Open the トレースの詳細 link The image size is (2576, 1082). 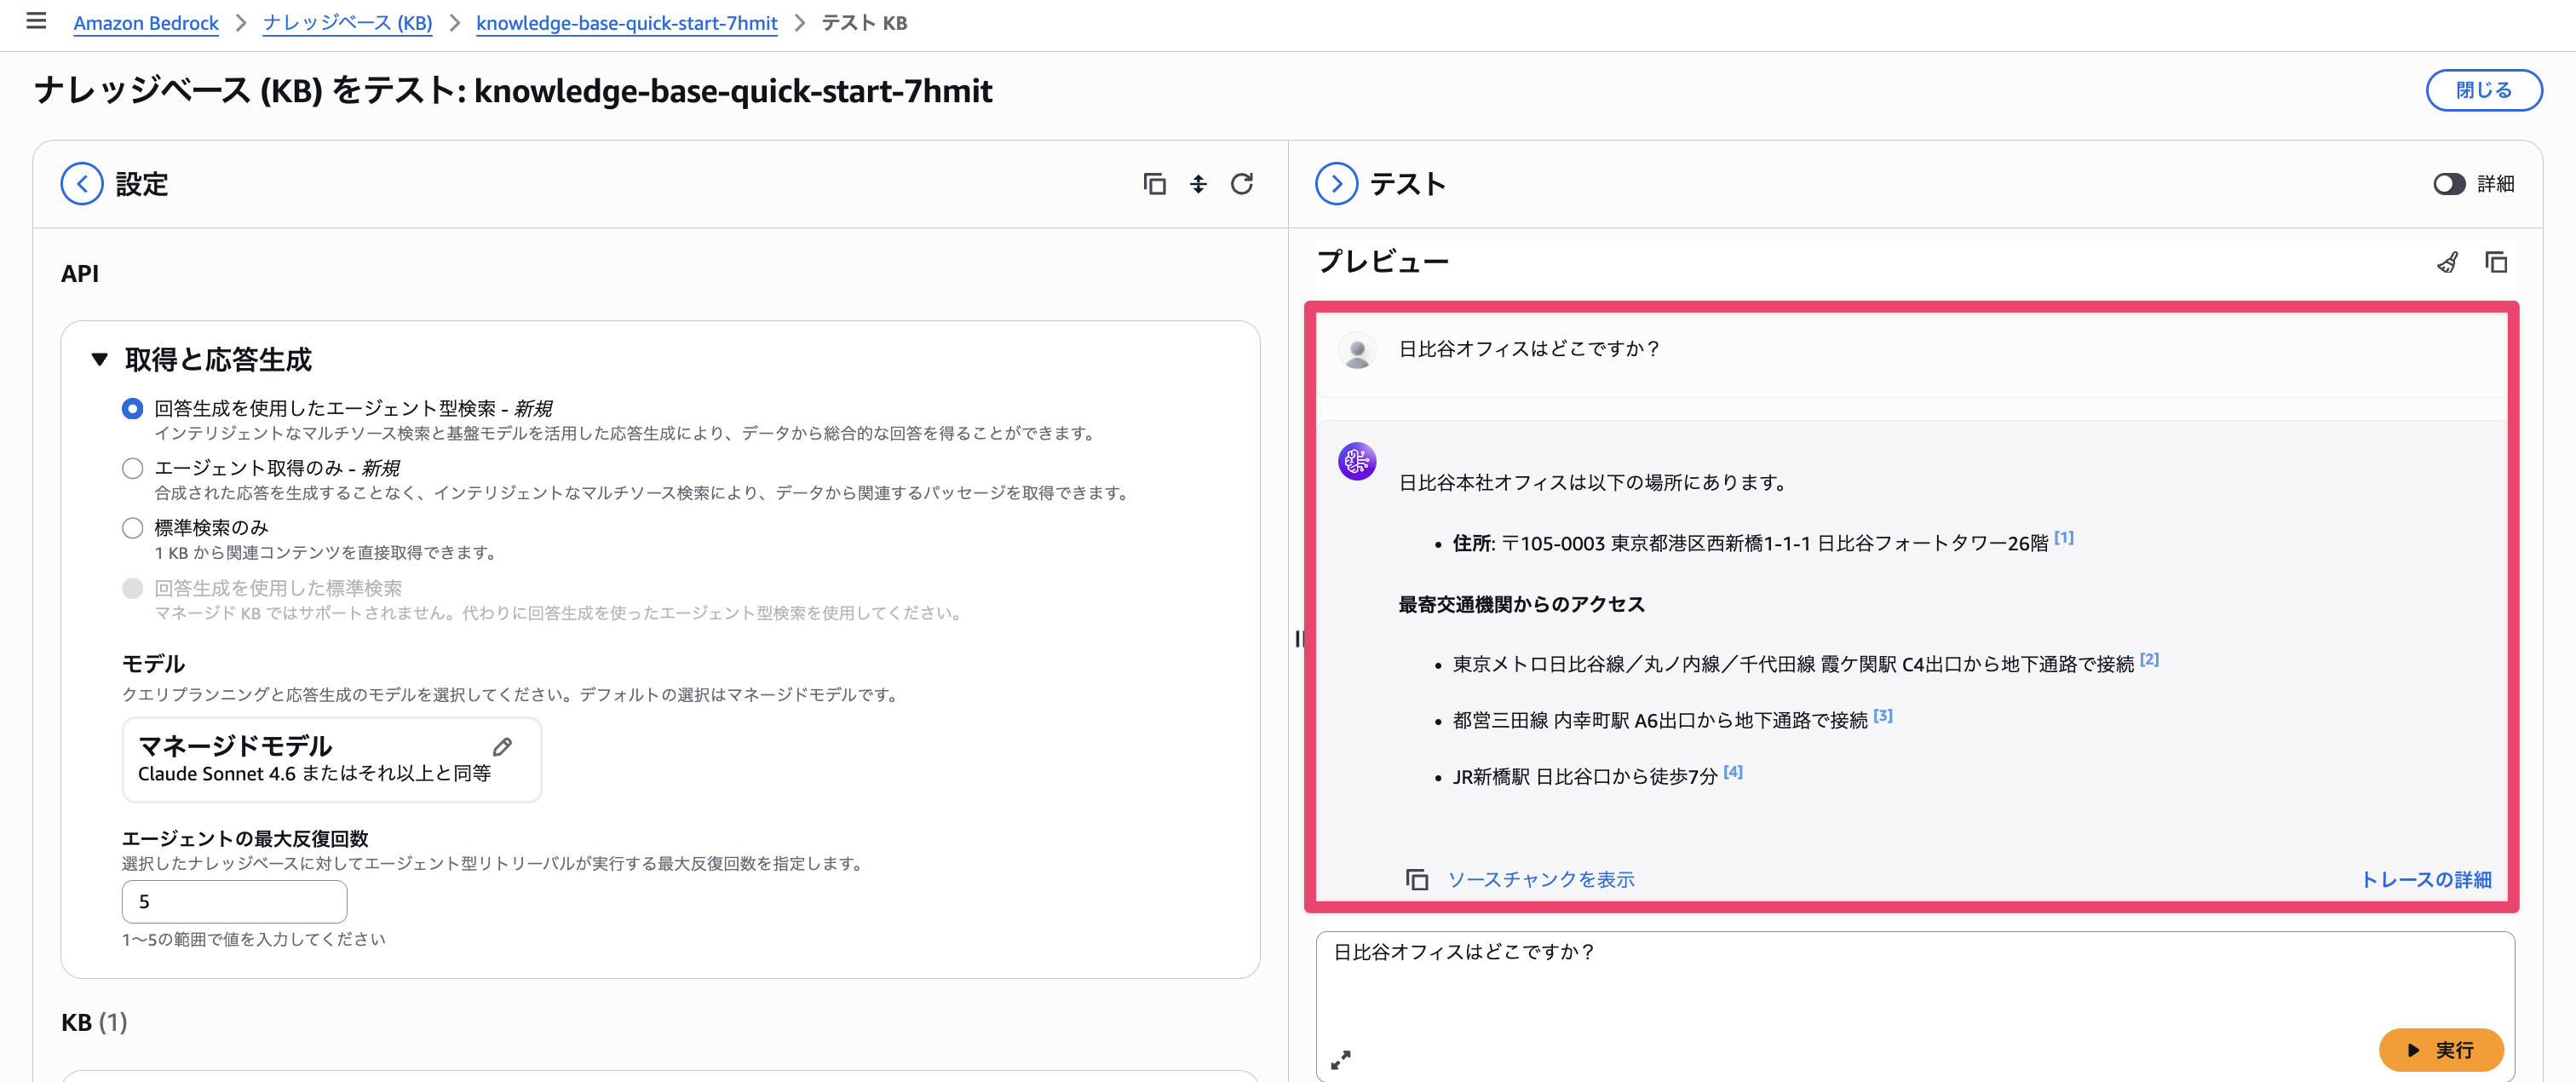(x=2426, y=880)
